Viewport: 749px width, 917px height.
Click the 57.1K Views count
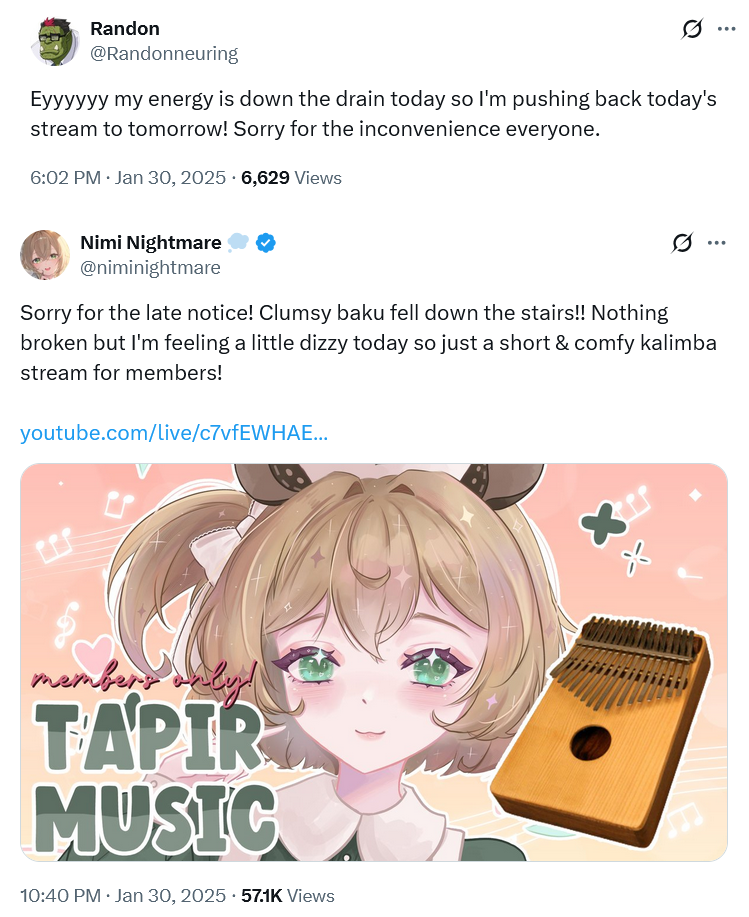[288, 895]
